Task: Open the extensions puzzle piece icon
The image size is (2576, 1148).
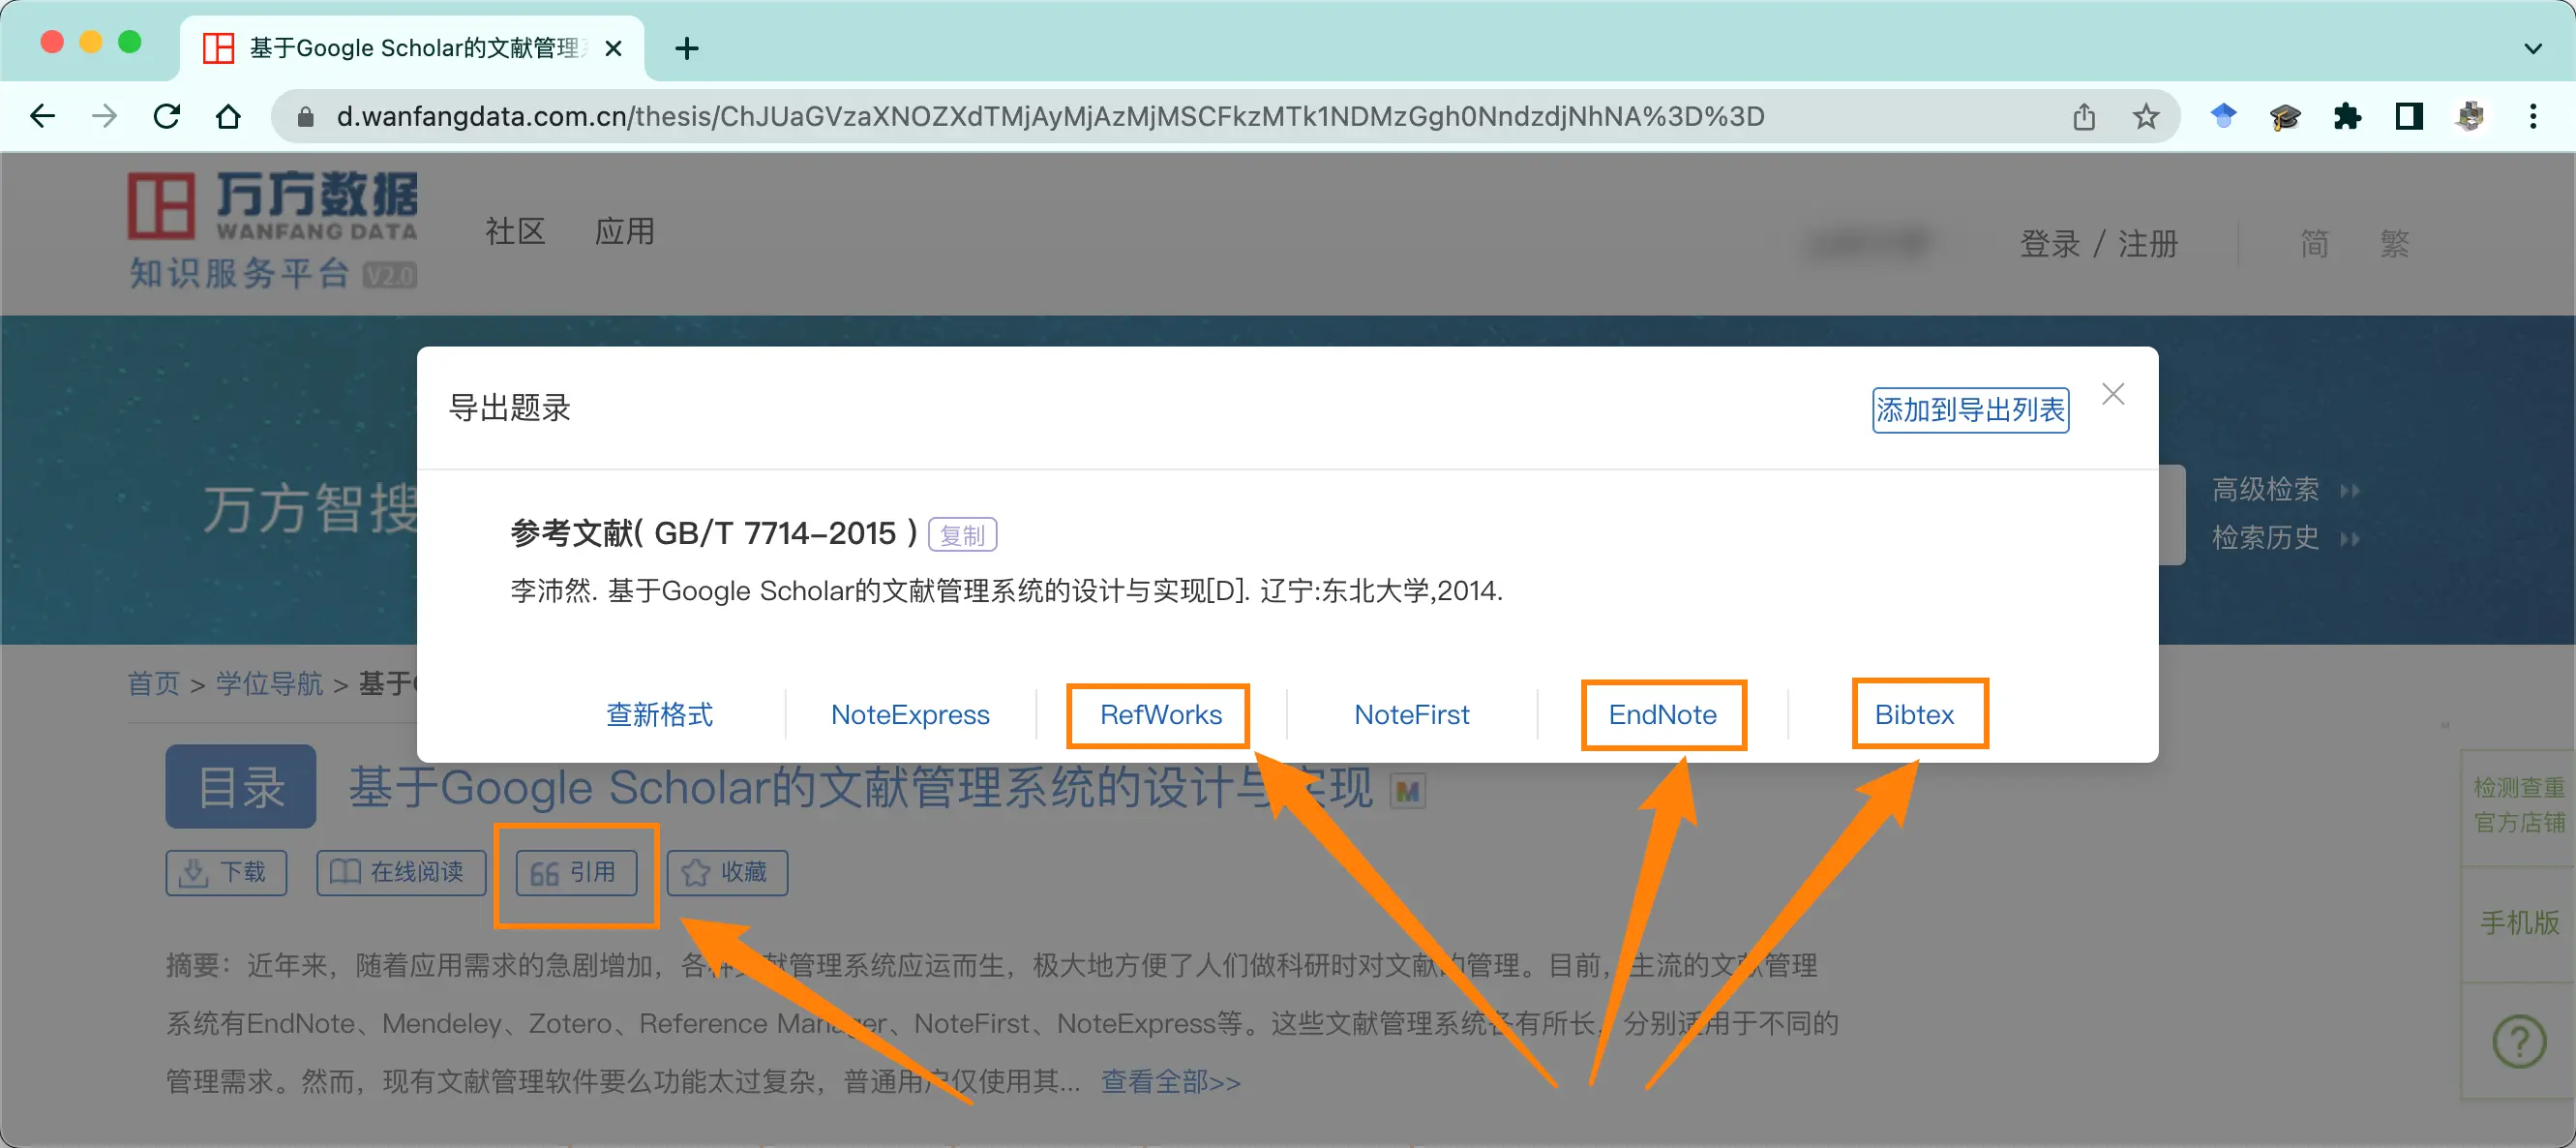Action: [x=2347, y=117]
